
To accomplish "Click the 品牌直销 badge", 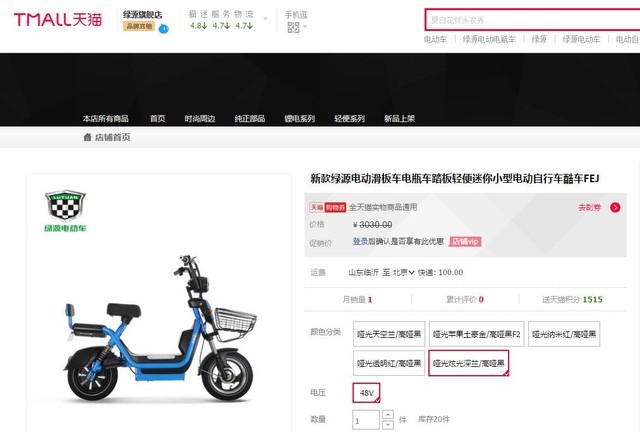I will [x=139, y=26].
